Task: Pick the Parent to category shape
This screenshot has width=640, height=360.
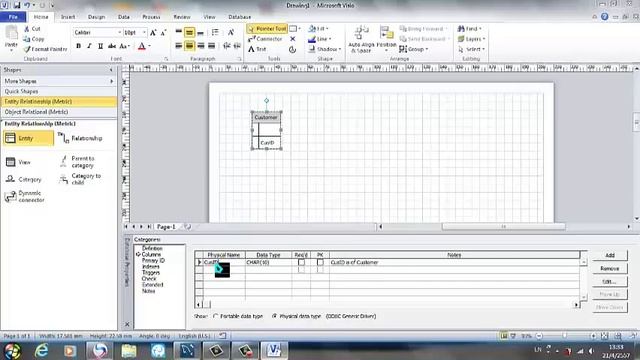Action: tap(77, 162)
